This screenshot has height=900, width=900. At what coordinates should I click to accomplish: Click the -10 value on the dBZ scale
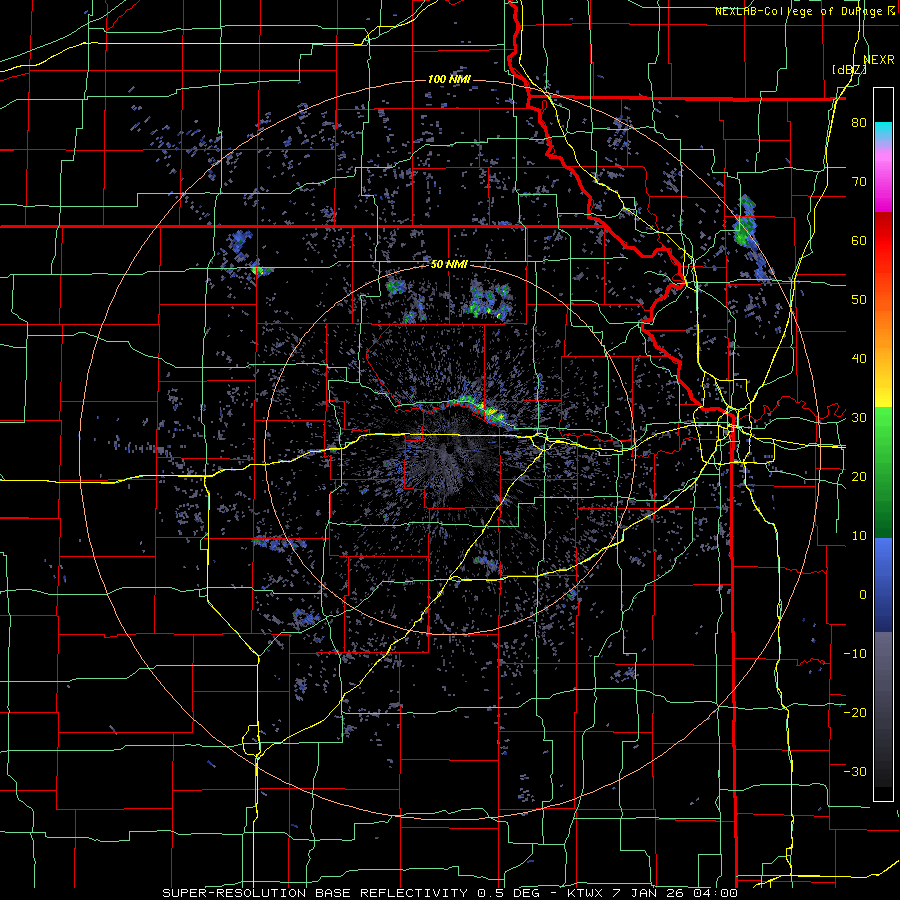pyautogui.click(x=855, y=654)
